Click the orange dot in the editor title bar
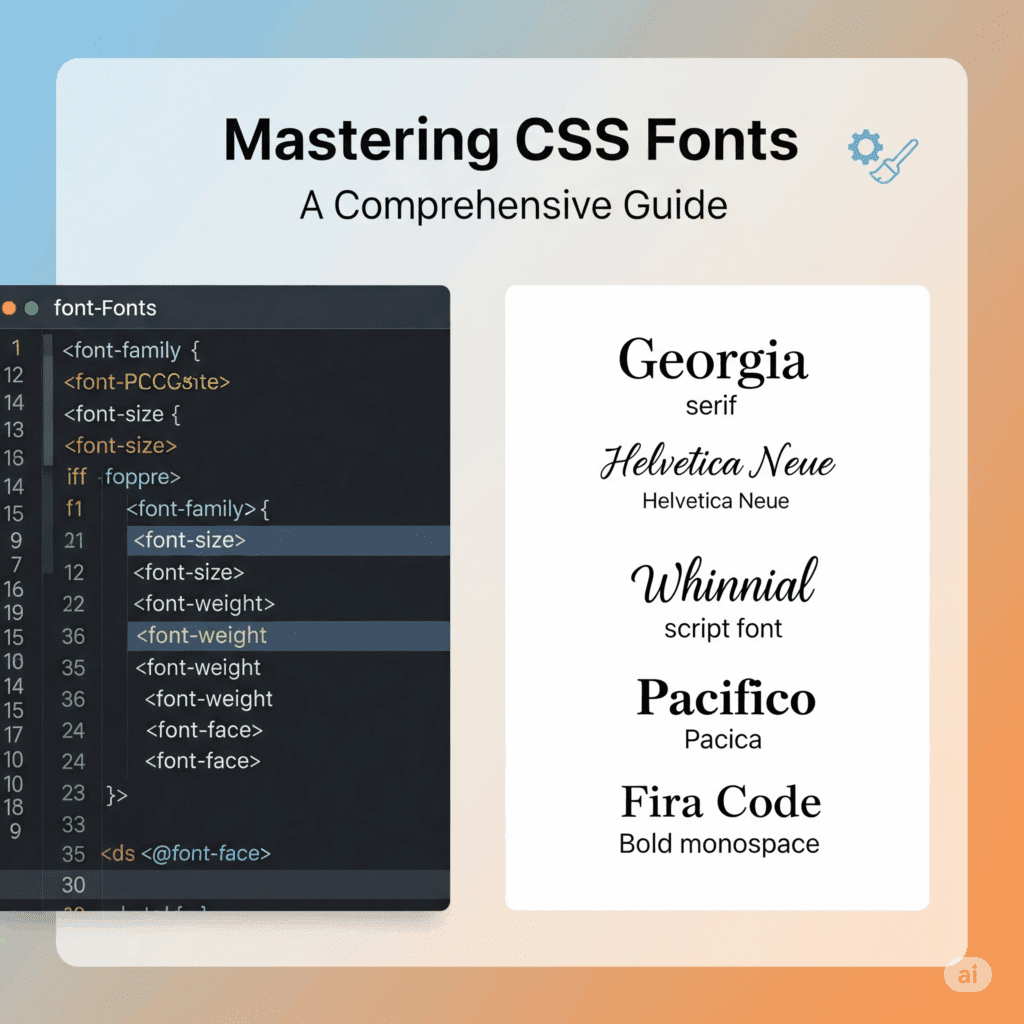 point(9,308)
